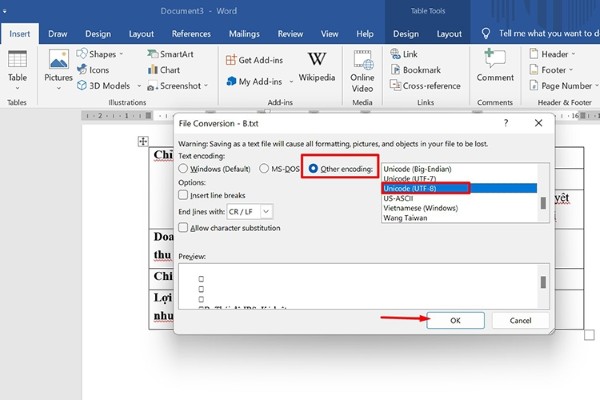Image resolution: width=600 pixels, height=400 pixels.
Task: Open the Table insert menu
Action: click(x=18, y=70)
